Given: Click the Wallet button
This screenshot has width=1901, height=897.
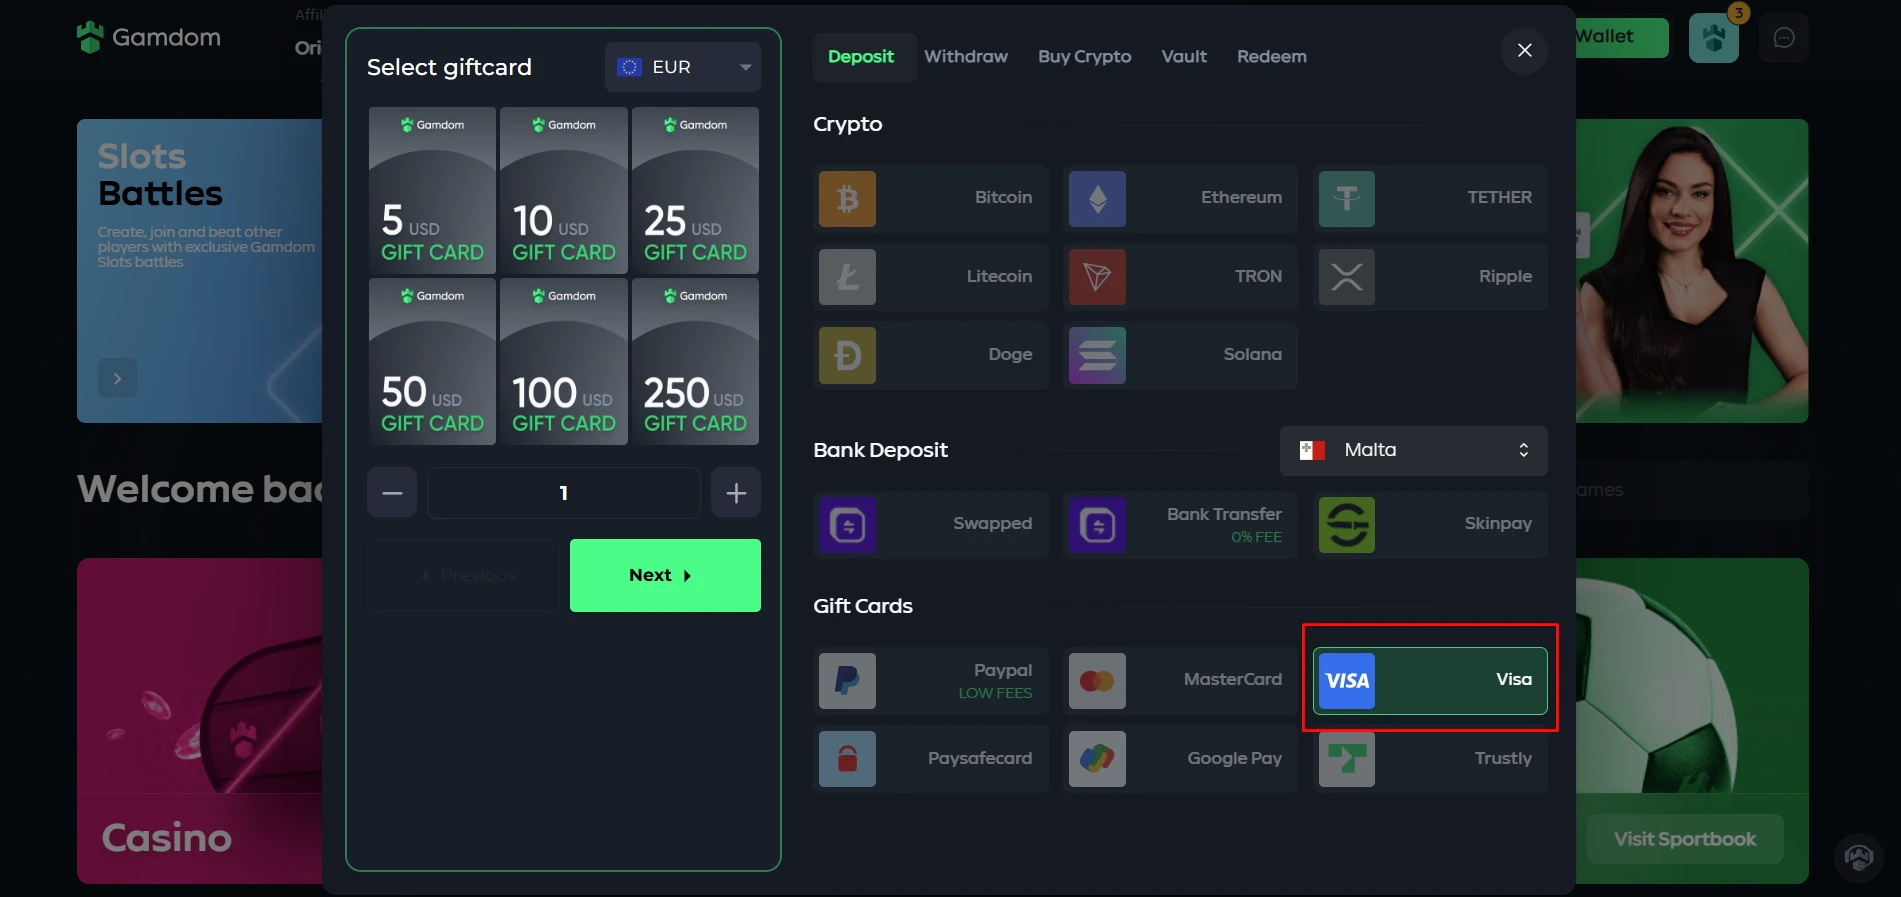Looking at the screenshot, I should pos(1621,37).
